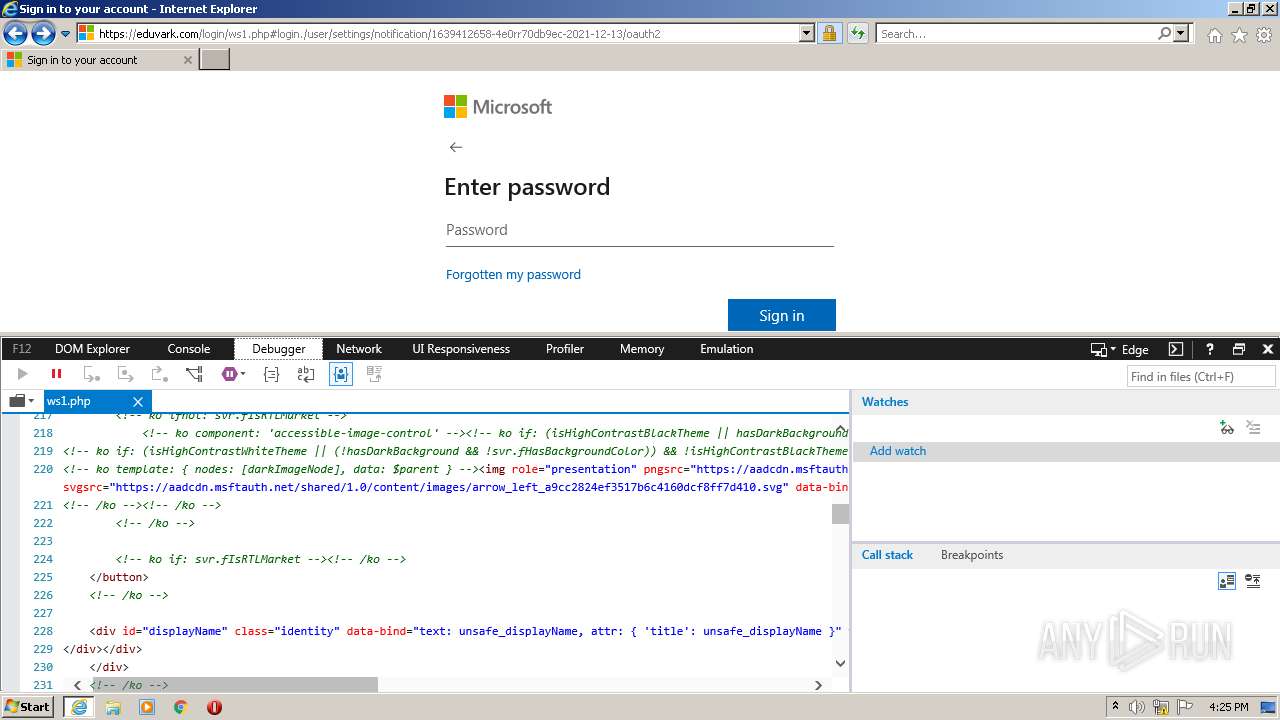
Task: Click the Step out icon
Action: [x=159, y=374]
